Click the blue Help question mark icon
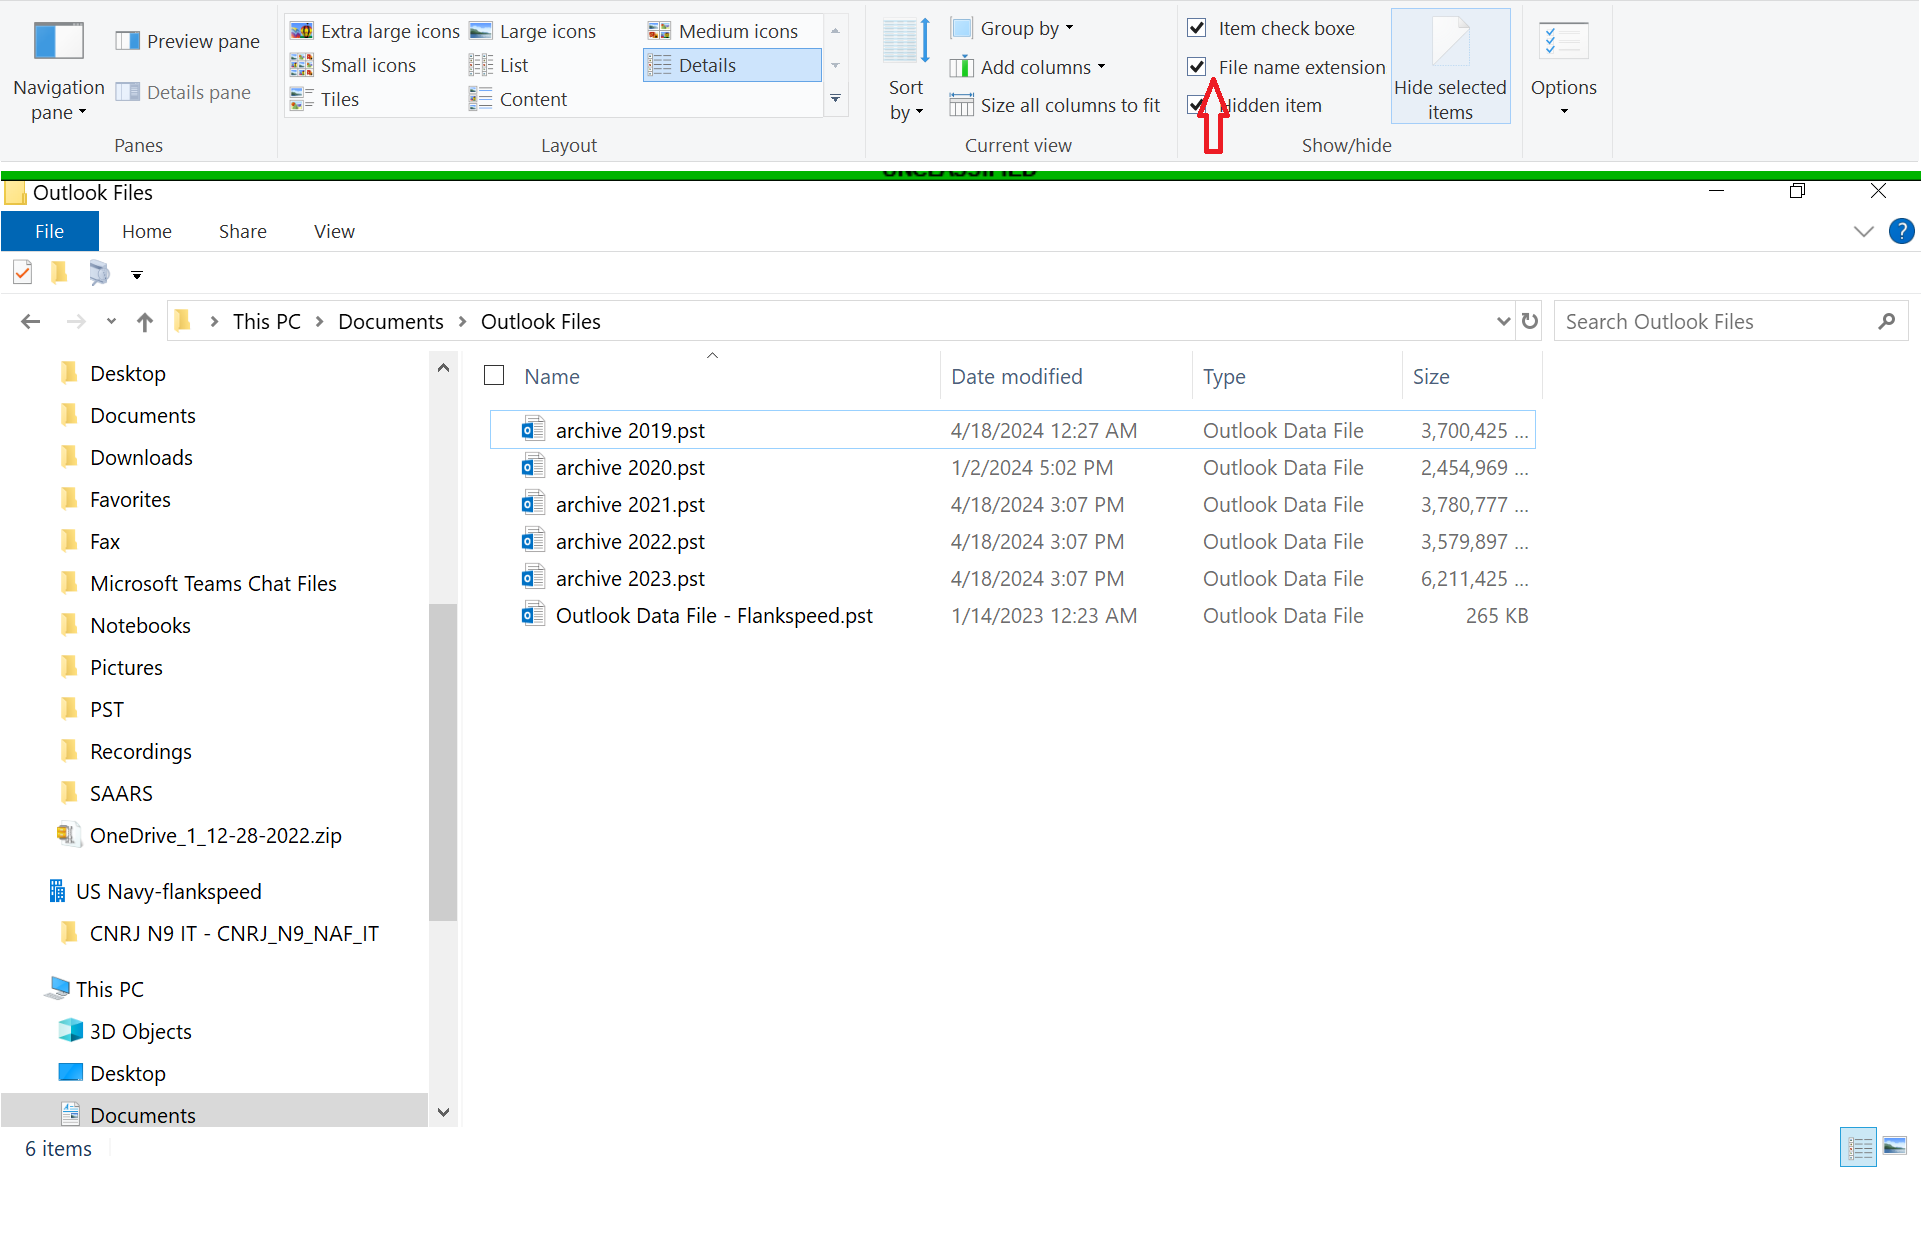This screenshot has height=1249, width=1929. coord(1901,231)
